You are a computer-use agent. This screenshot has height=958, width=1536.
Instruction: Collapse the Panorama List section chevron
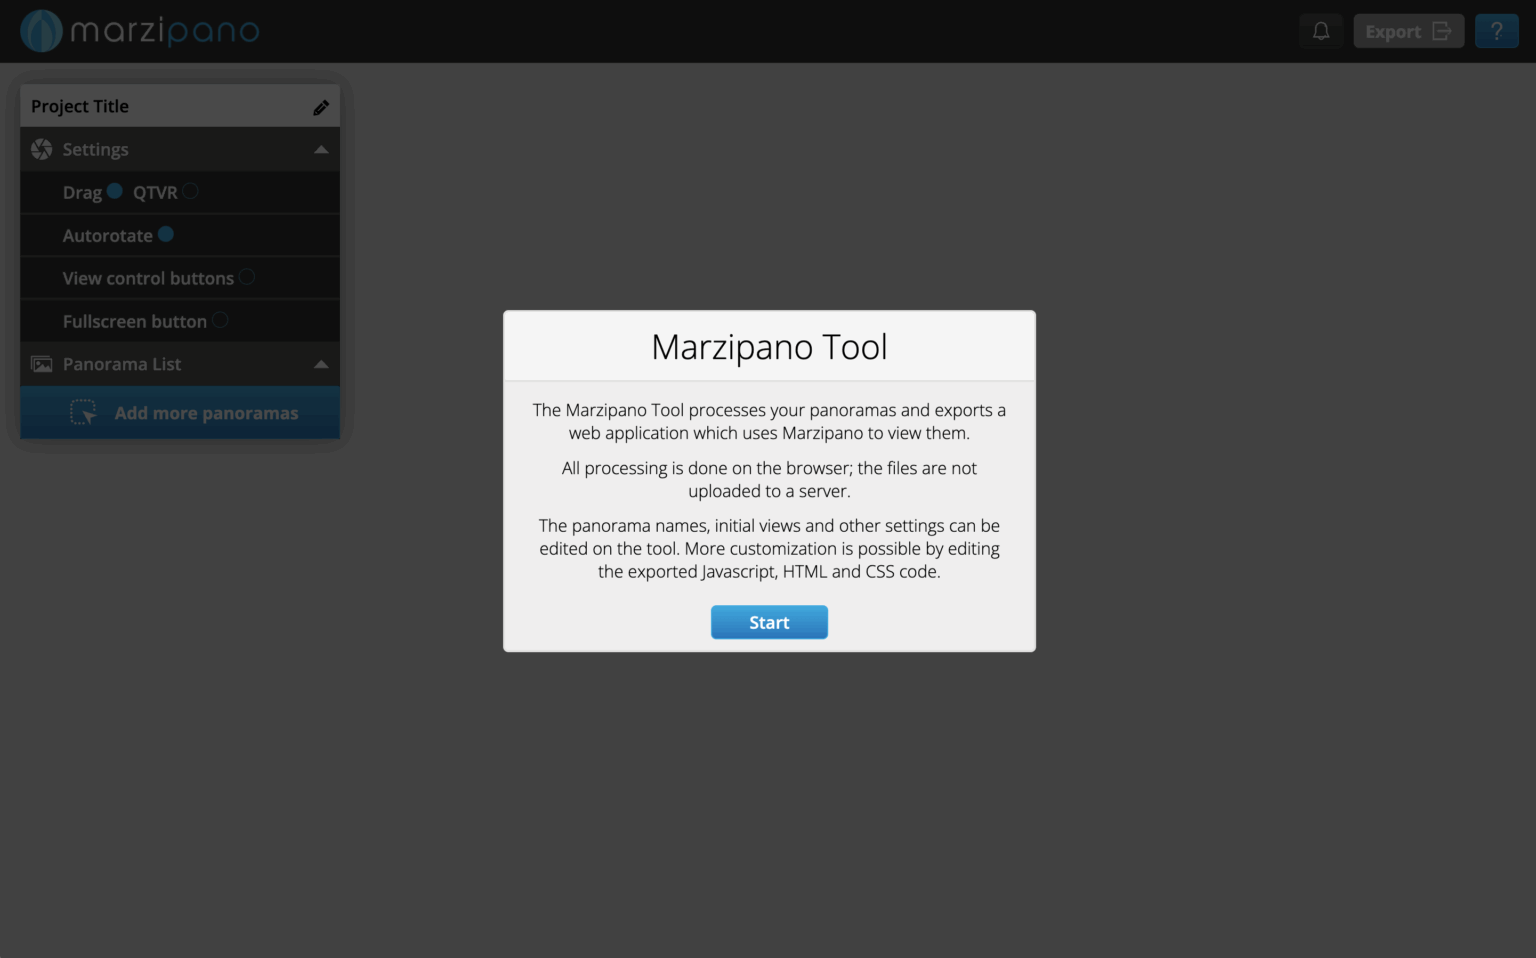point(320,364)
